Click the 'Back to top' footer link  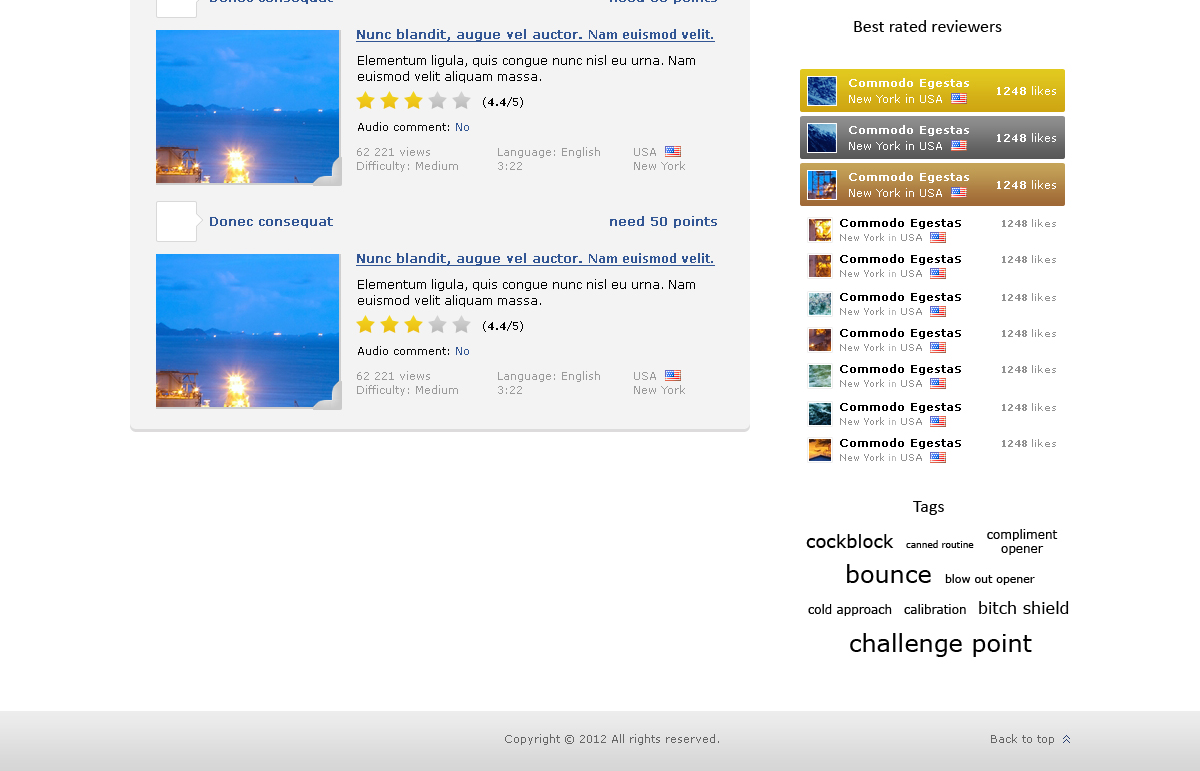1022,740
